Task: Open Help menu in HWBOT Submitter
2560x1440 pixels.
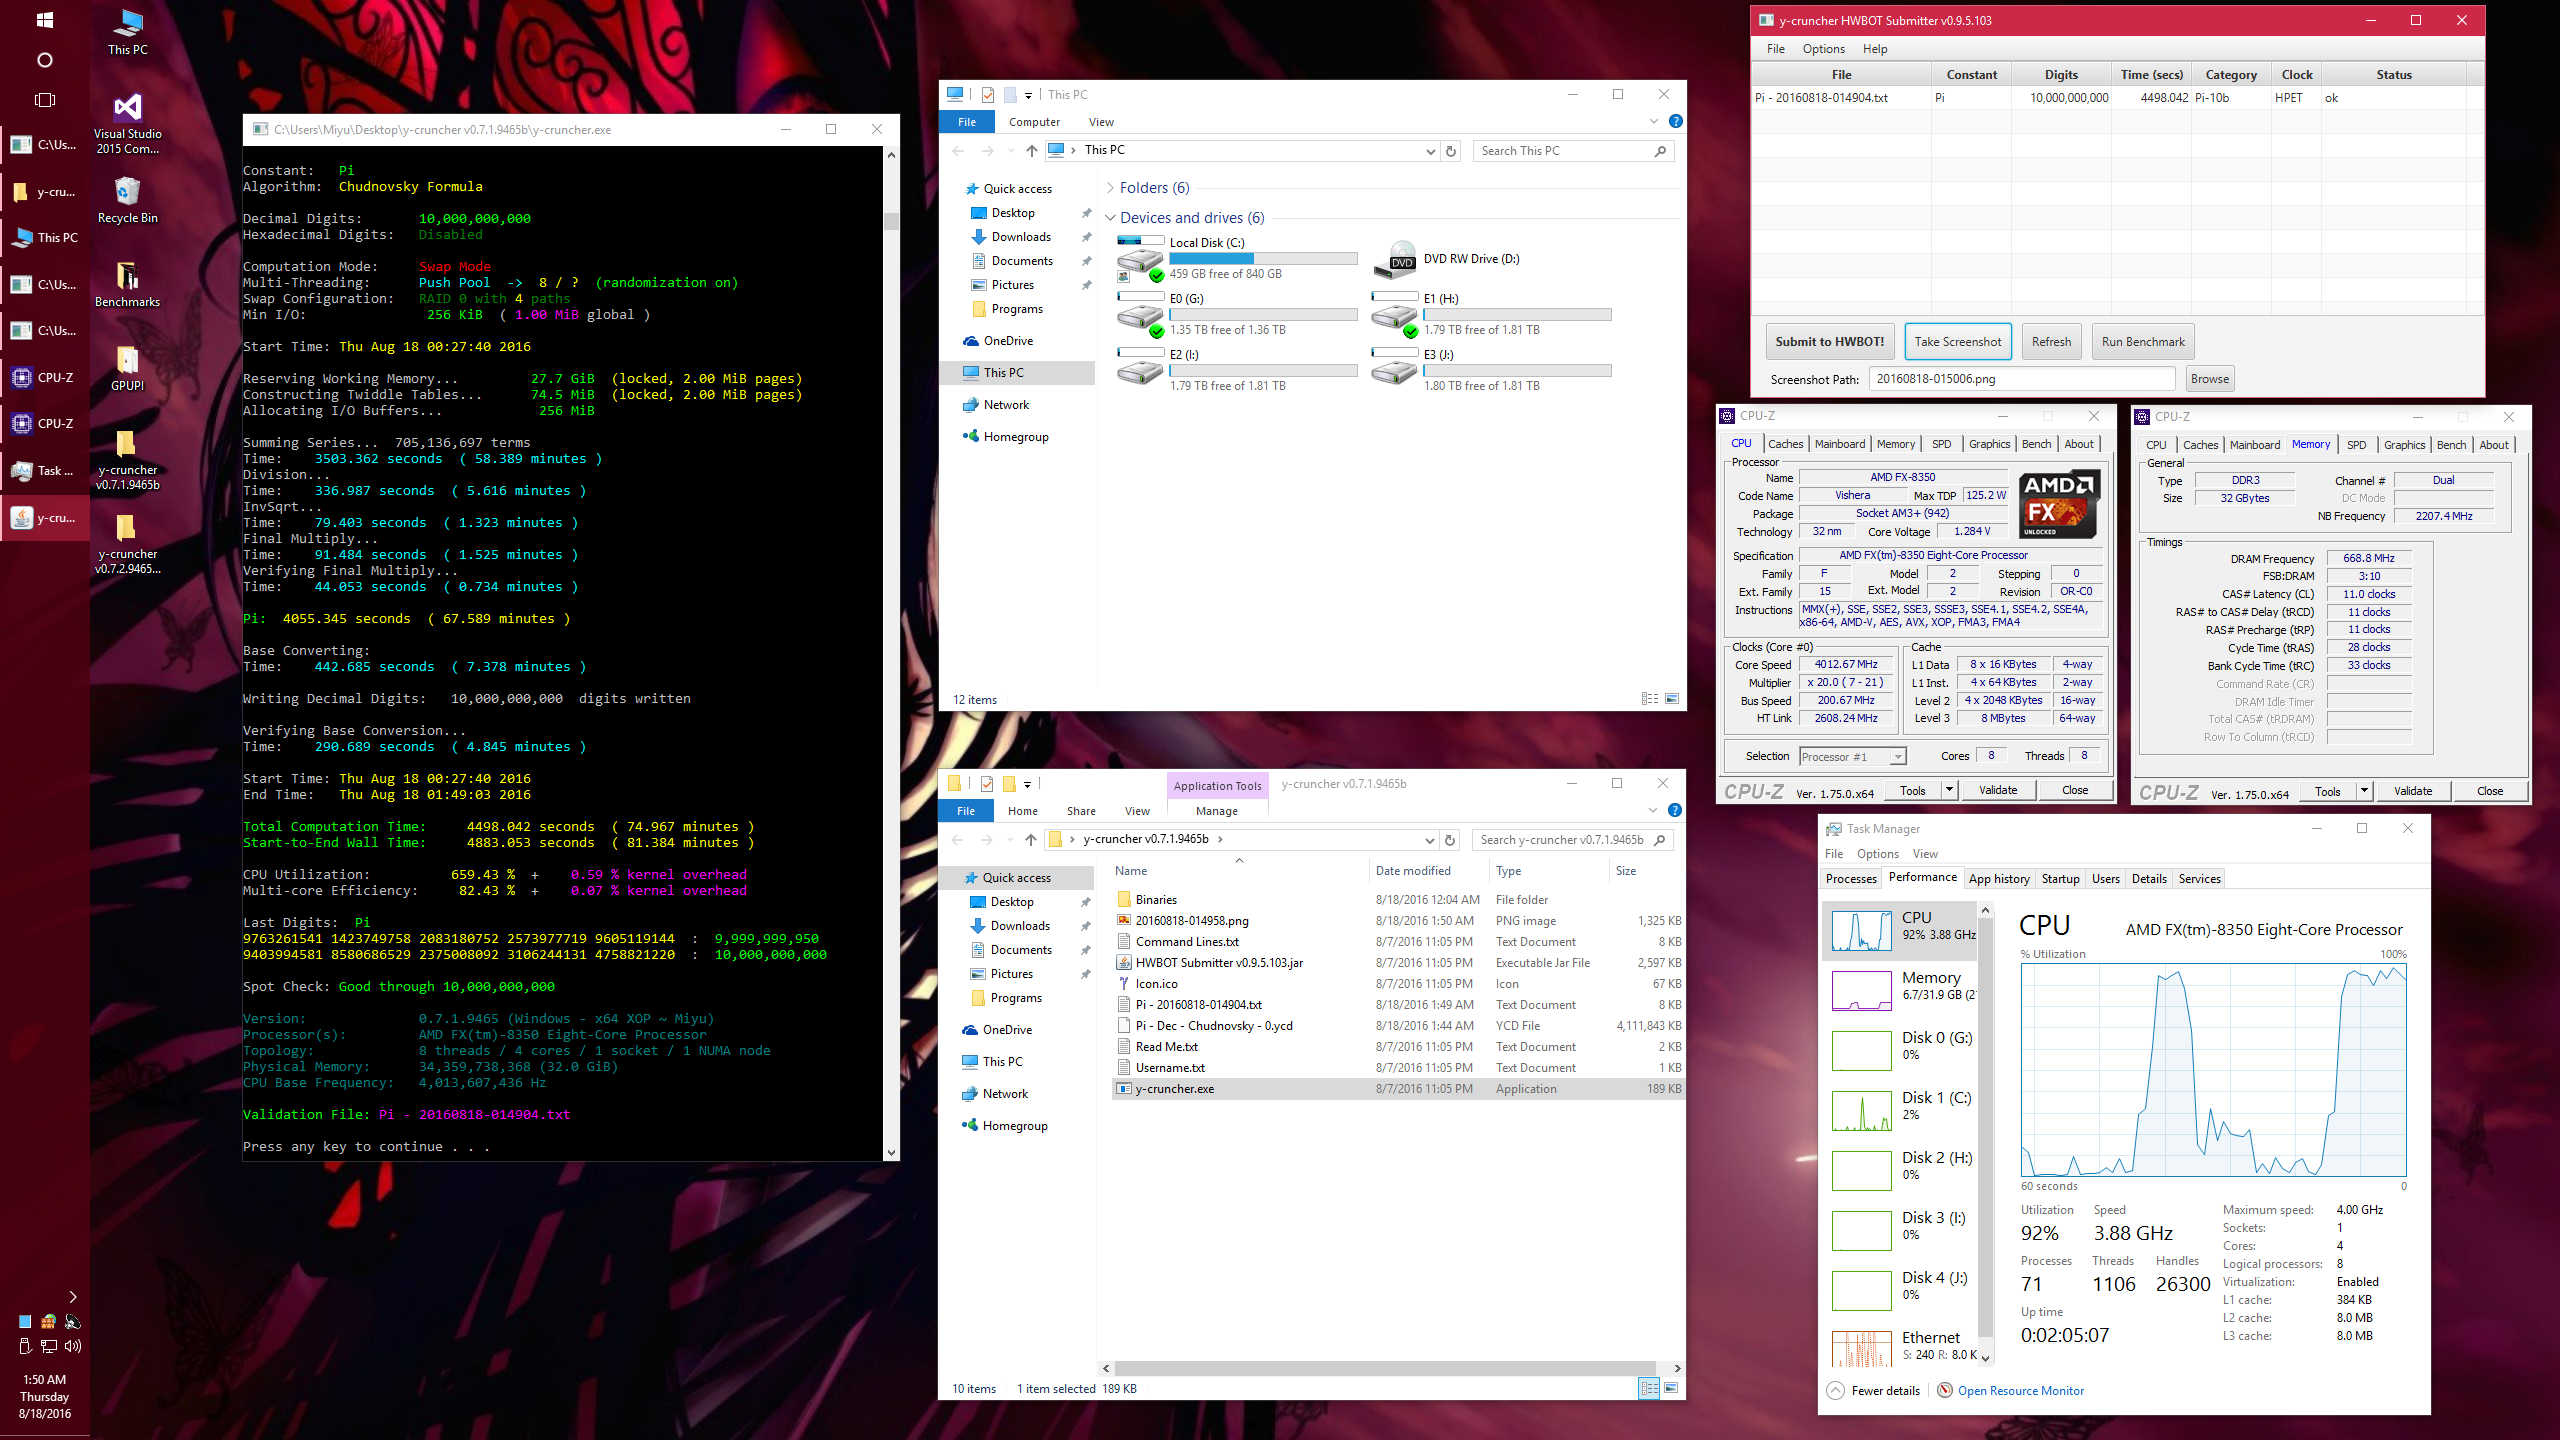Action: [x=1874, y=48]
